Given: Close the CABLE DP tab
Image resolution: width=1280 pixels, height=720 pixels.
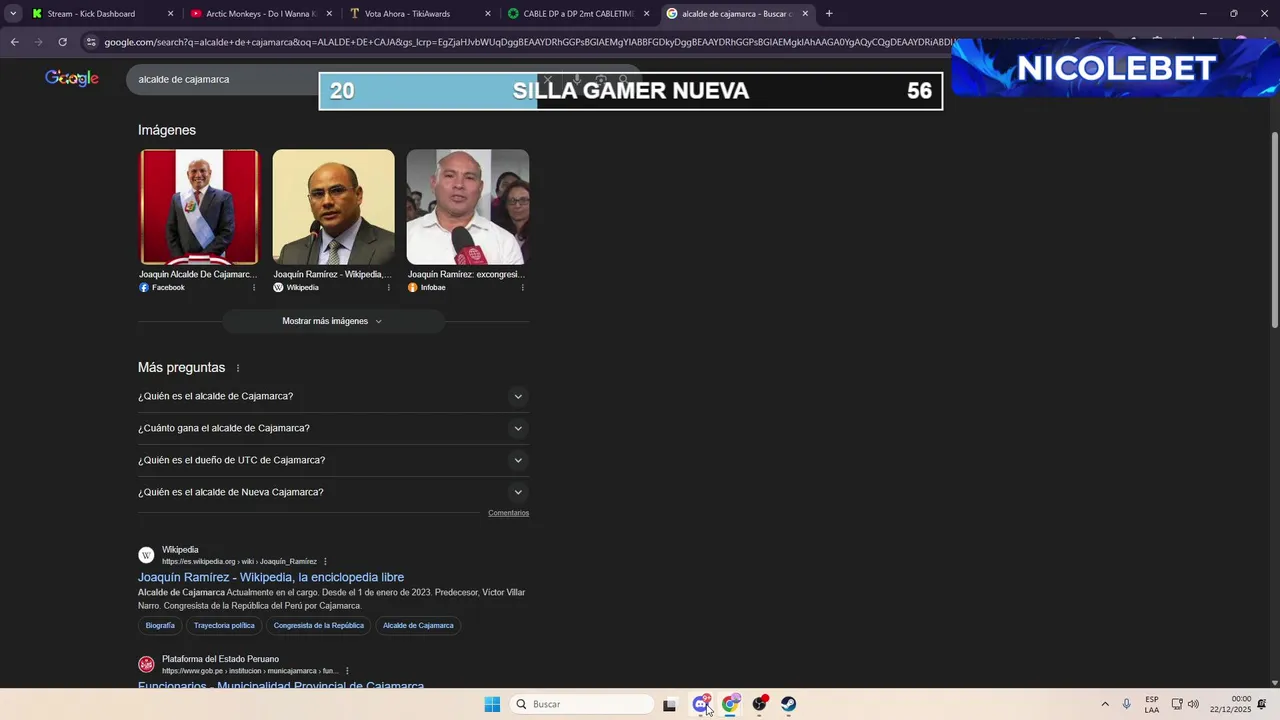Looking at the screenshot, I should [646, 14].
